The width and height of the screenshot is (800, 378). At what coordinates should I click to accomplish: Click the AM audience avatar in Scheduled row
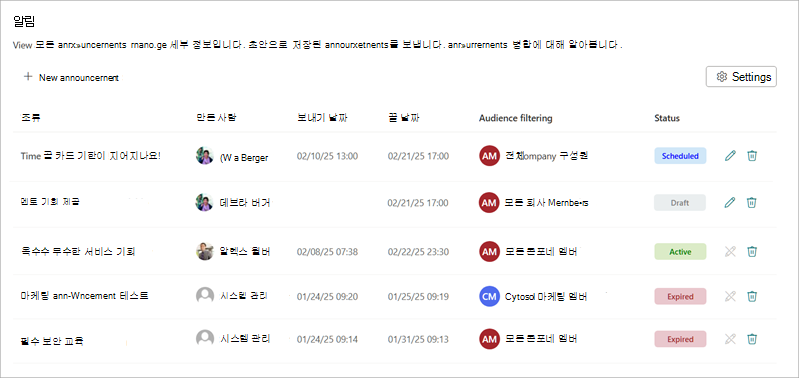(x=489, y=156)
